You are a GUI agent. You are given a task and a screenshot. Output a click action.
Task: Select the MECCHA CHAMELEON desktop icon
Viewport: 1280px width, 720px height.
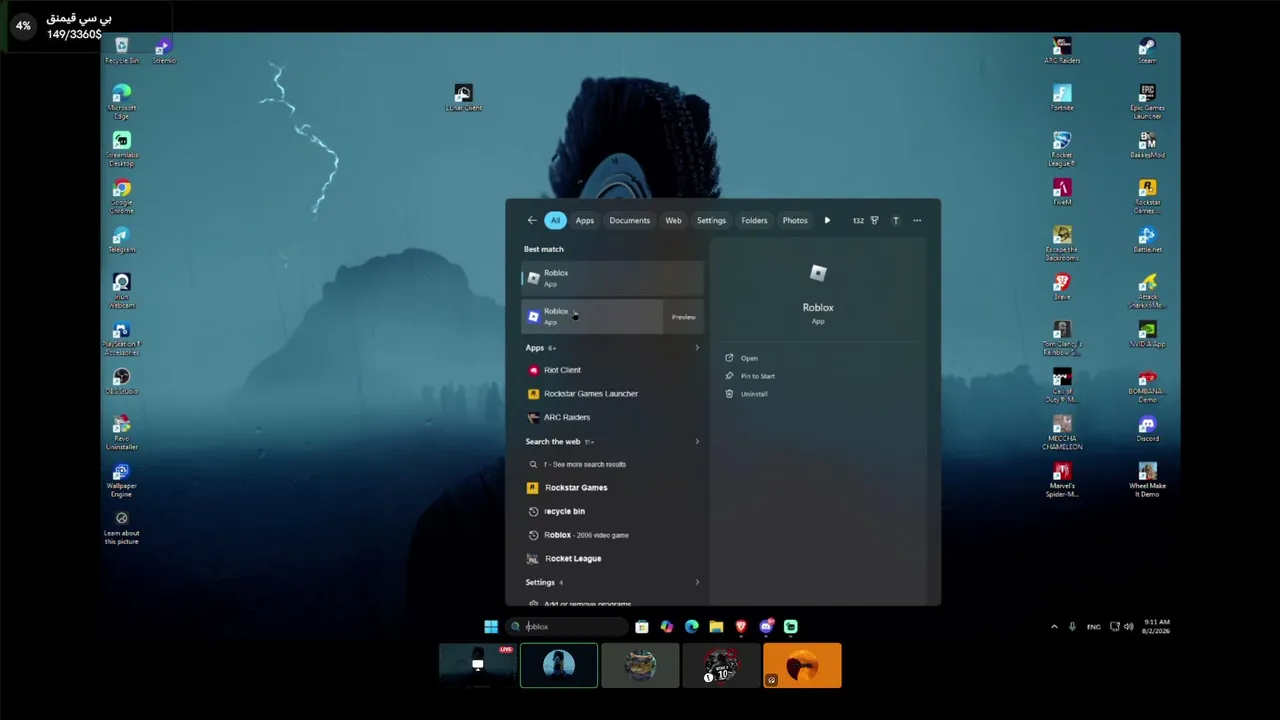coord(1062,433)
